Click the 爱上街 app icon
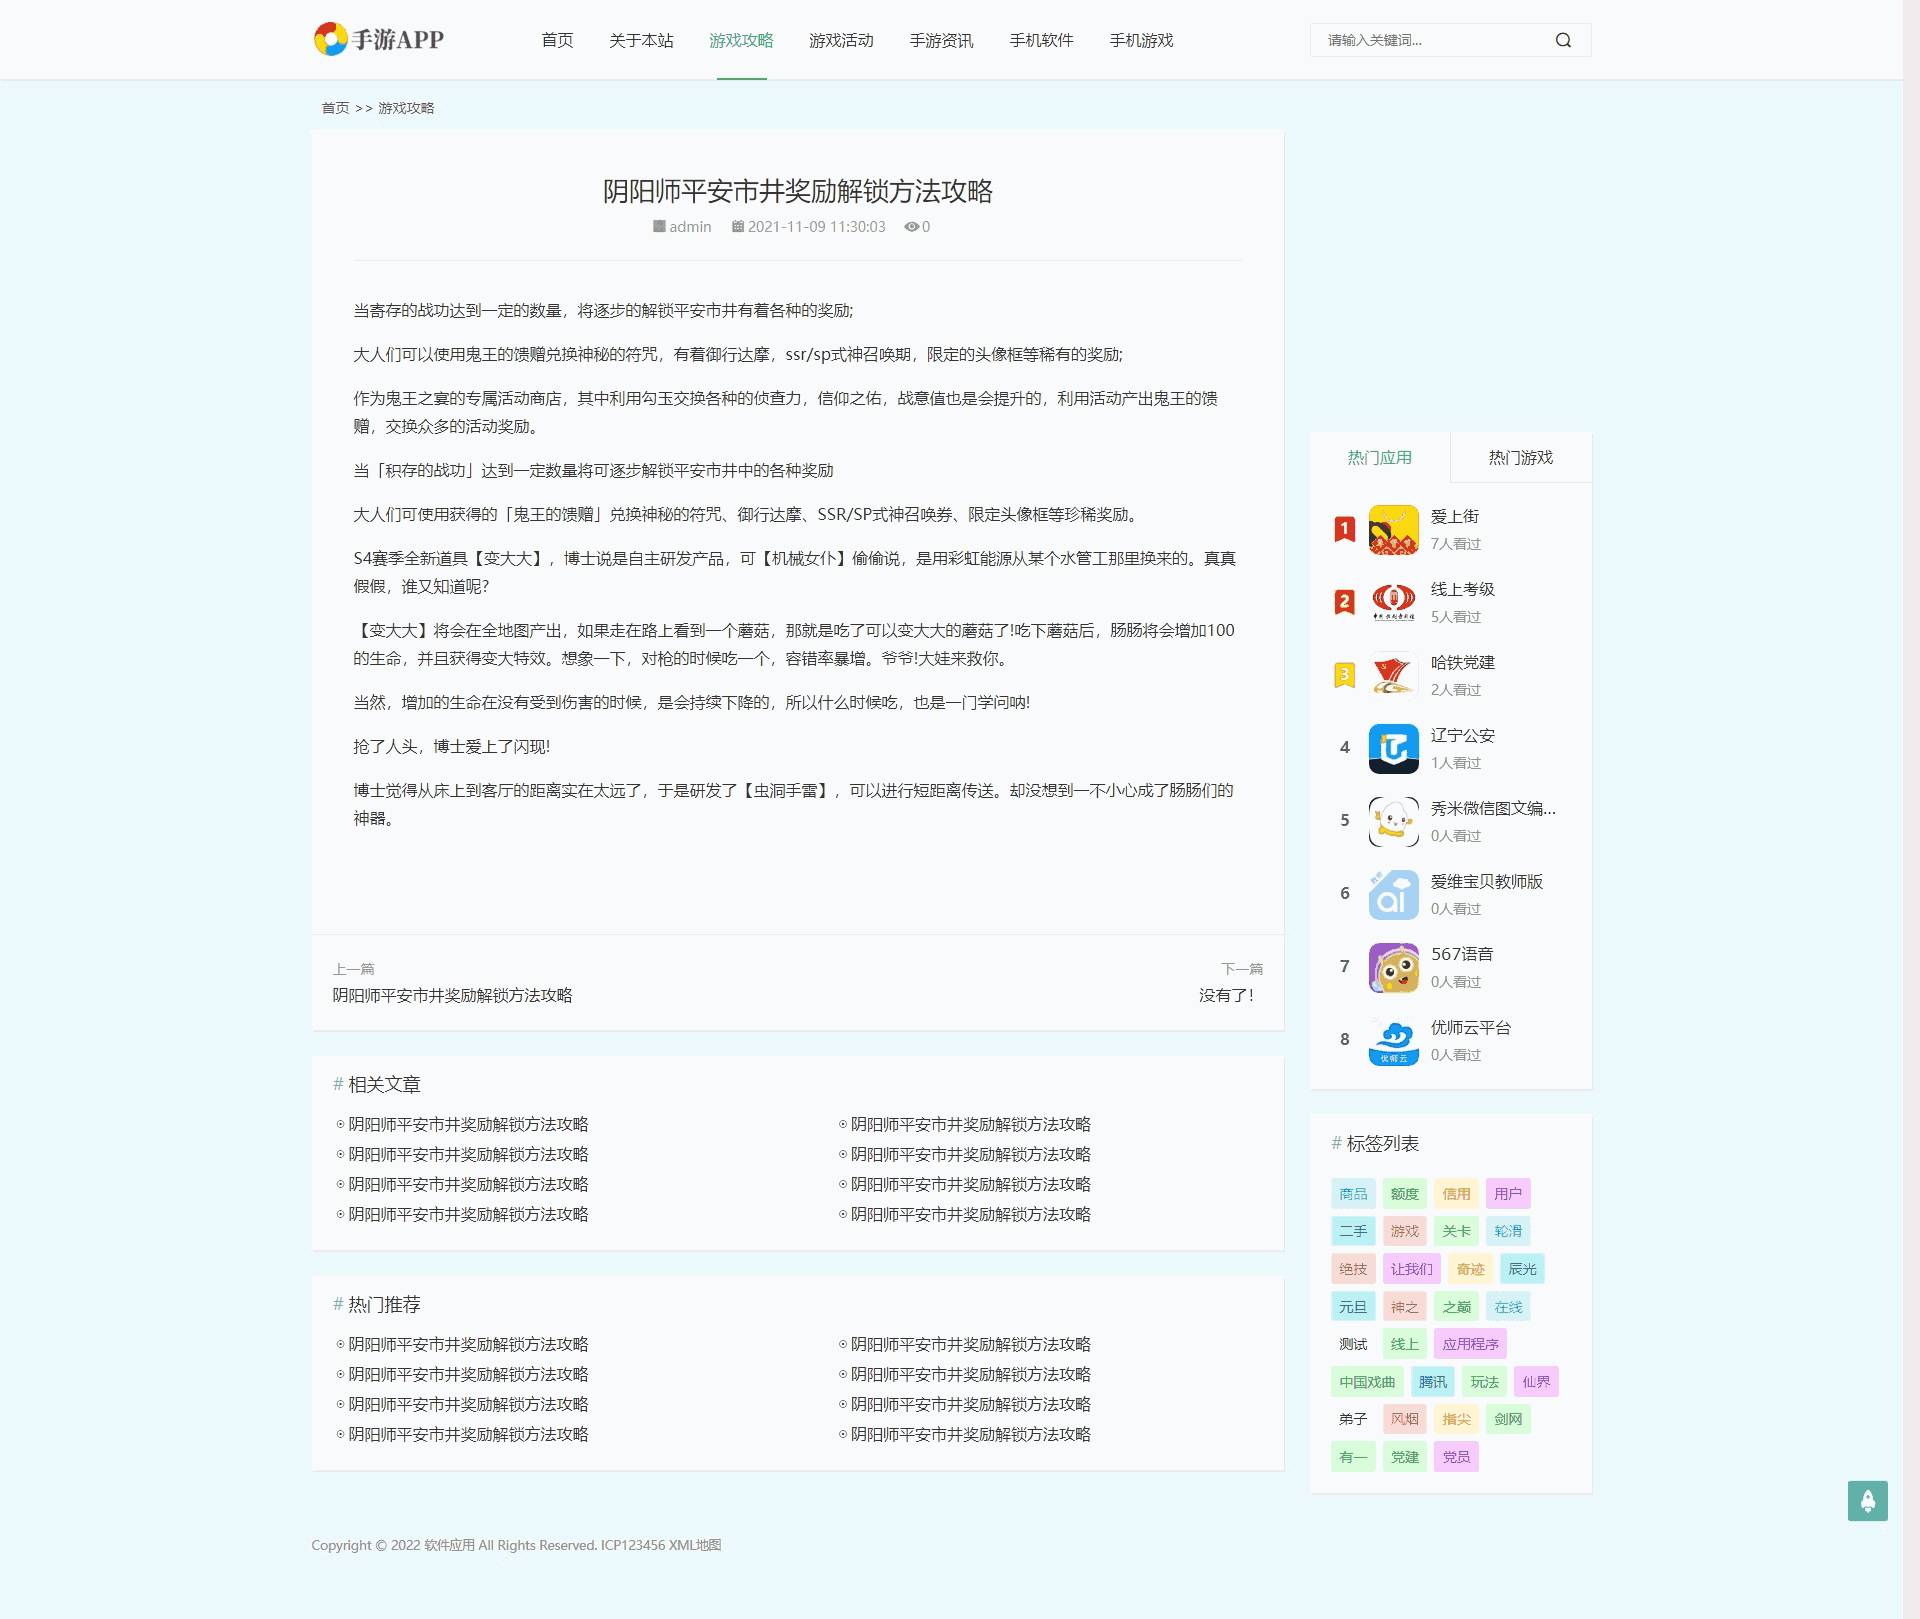 tap(1392, 529)
